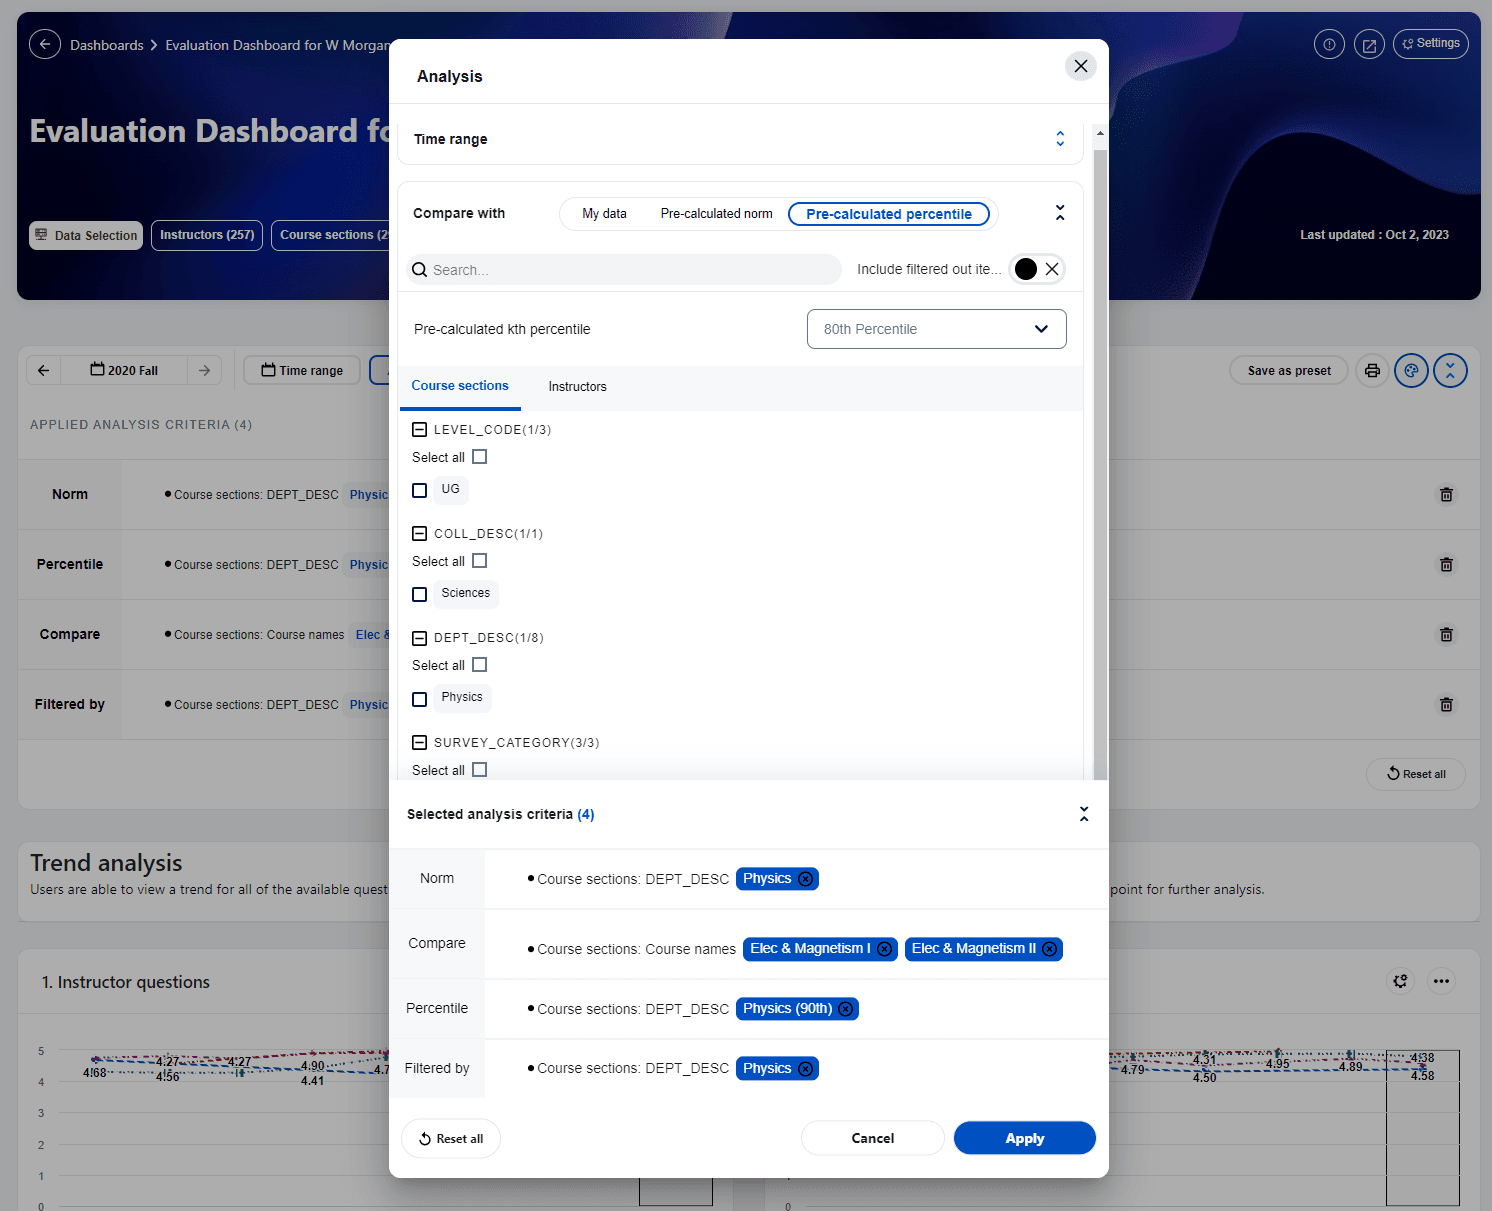Click Apply button
The height and width of the screenshot is (1211, 1492).
(1025, 1138)
